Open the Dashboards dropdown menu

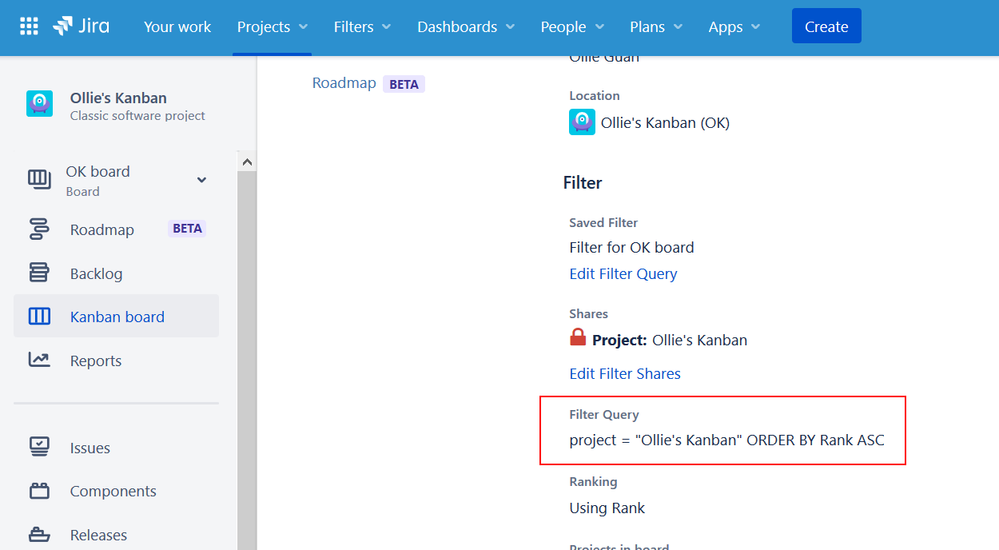[466, 27]
